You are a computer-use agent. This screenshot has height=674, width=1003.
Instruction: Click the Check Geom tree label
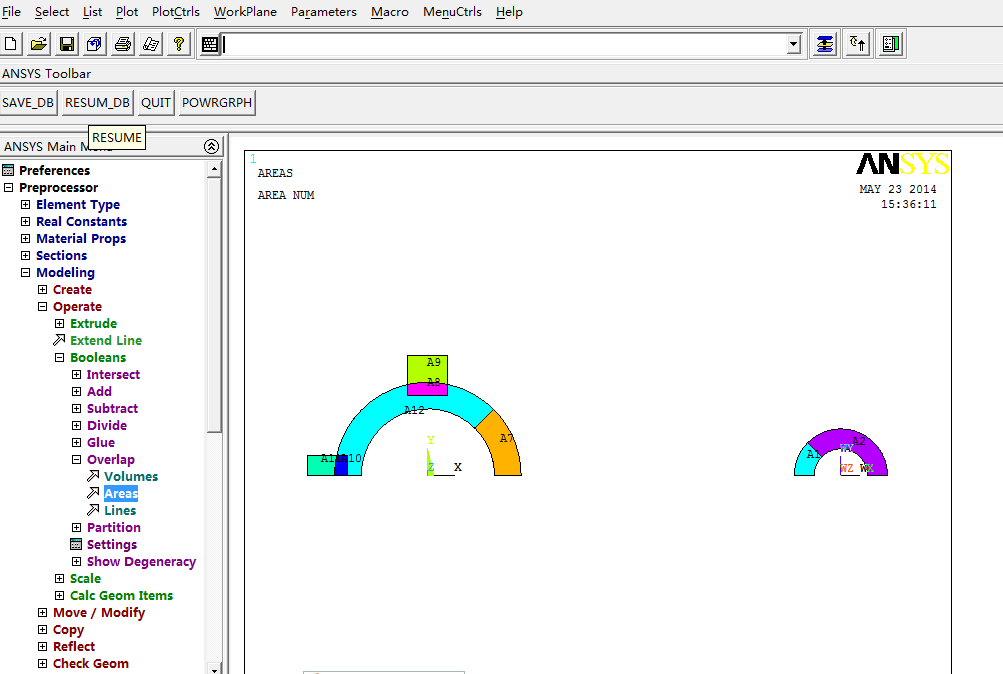click(x=91, y=664)
